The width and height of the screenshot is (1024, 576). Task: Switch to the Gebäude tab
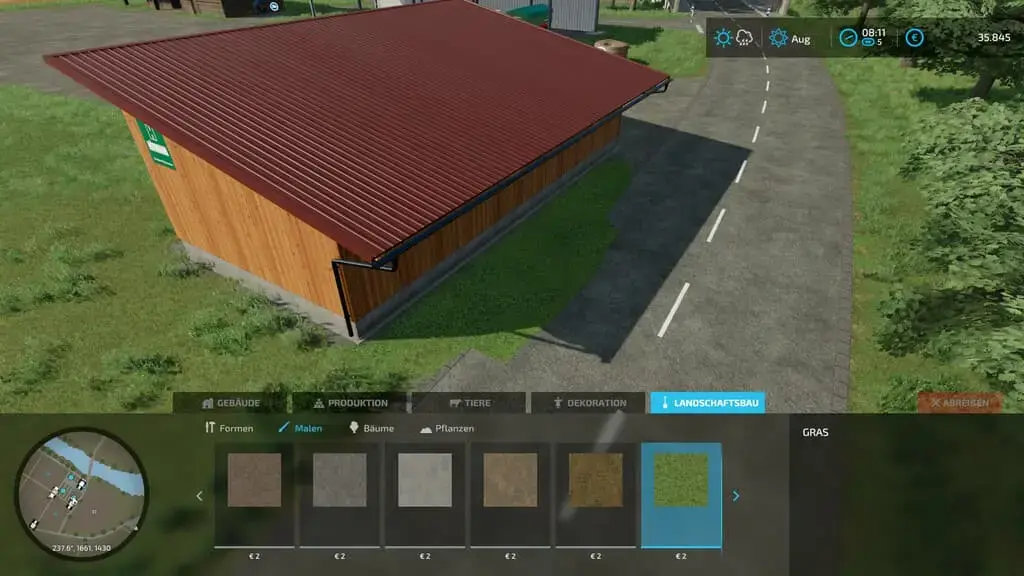click(231, 403)
